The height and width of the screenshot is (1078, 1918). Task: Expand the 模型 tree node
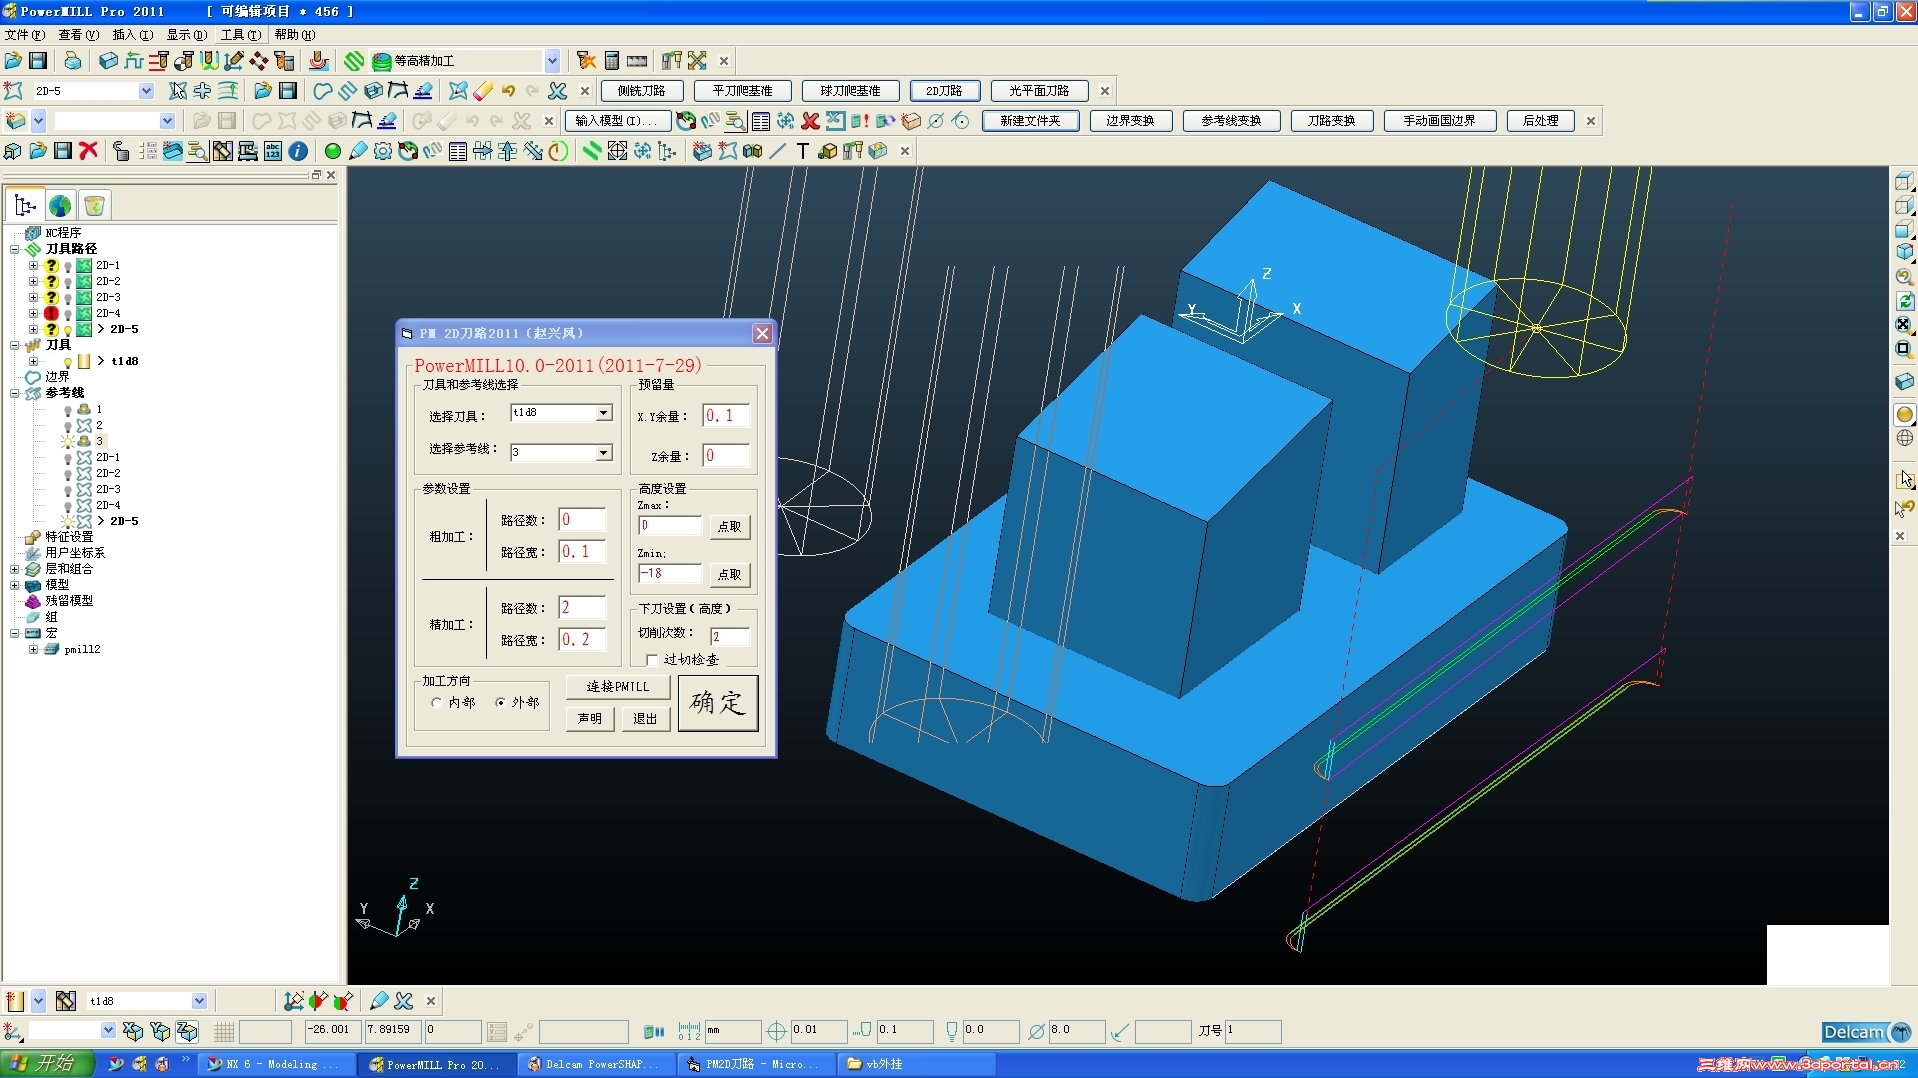coord(14,585)
